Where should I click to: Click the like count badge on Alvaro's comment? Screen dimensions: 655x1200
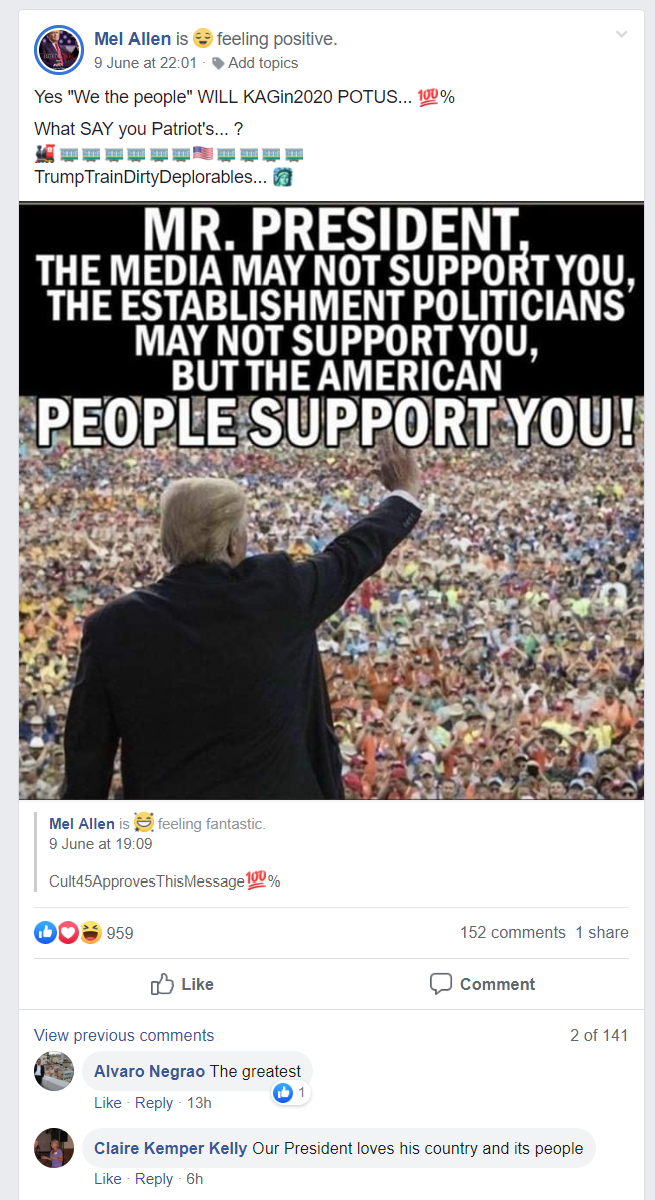pos(291,1093)
